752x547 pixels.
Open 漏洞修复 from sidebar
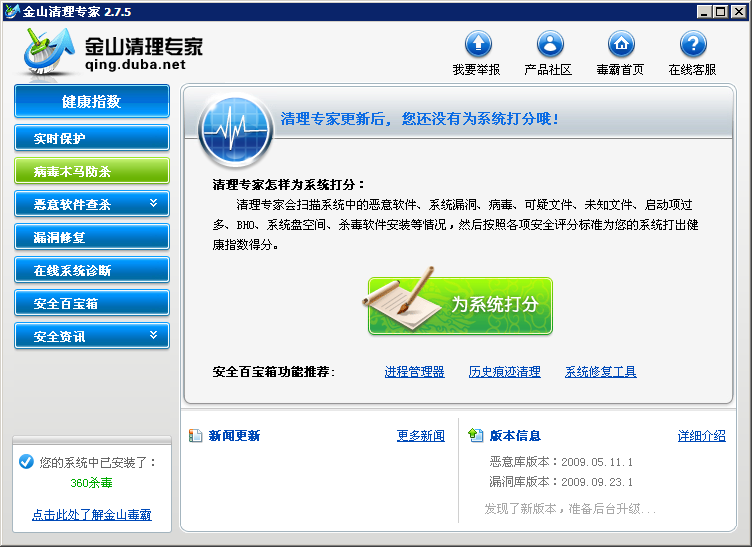[92, 237]
